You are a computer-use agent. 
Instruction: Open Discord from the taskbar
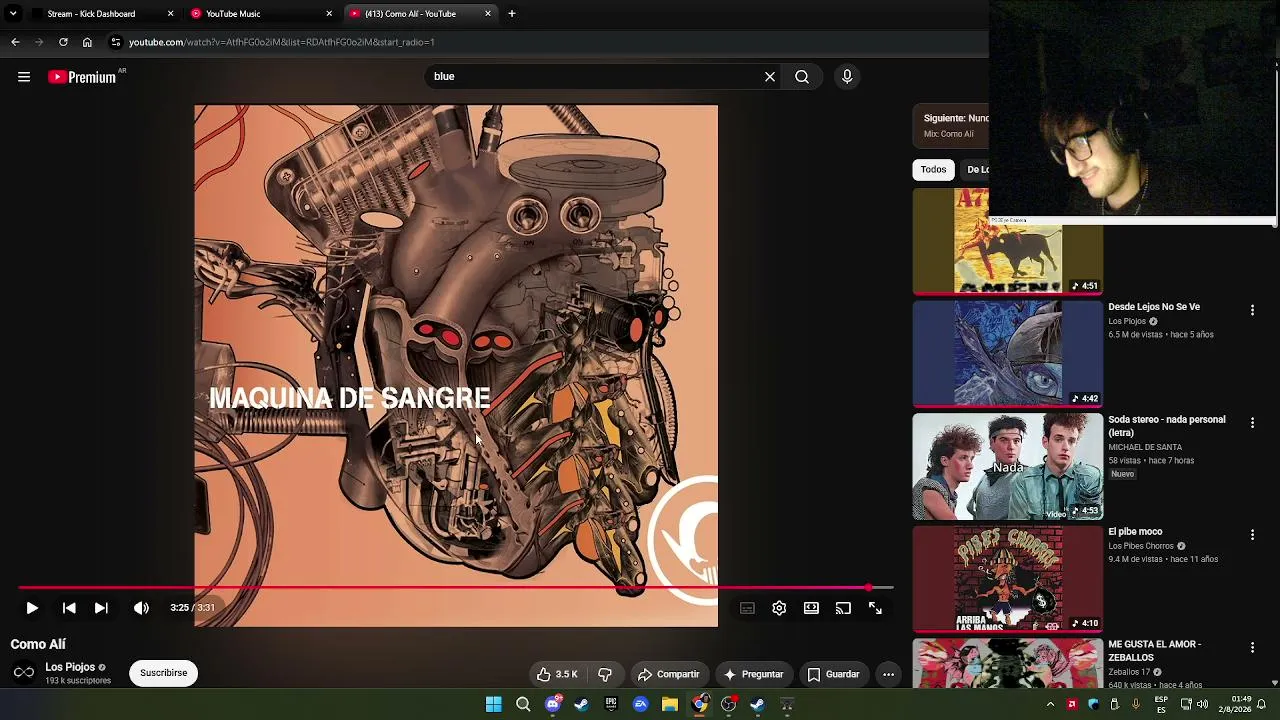point(552,705)
